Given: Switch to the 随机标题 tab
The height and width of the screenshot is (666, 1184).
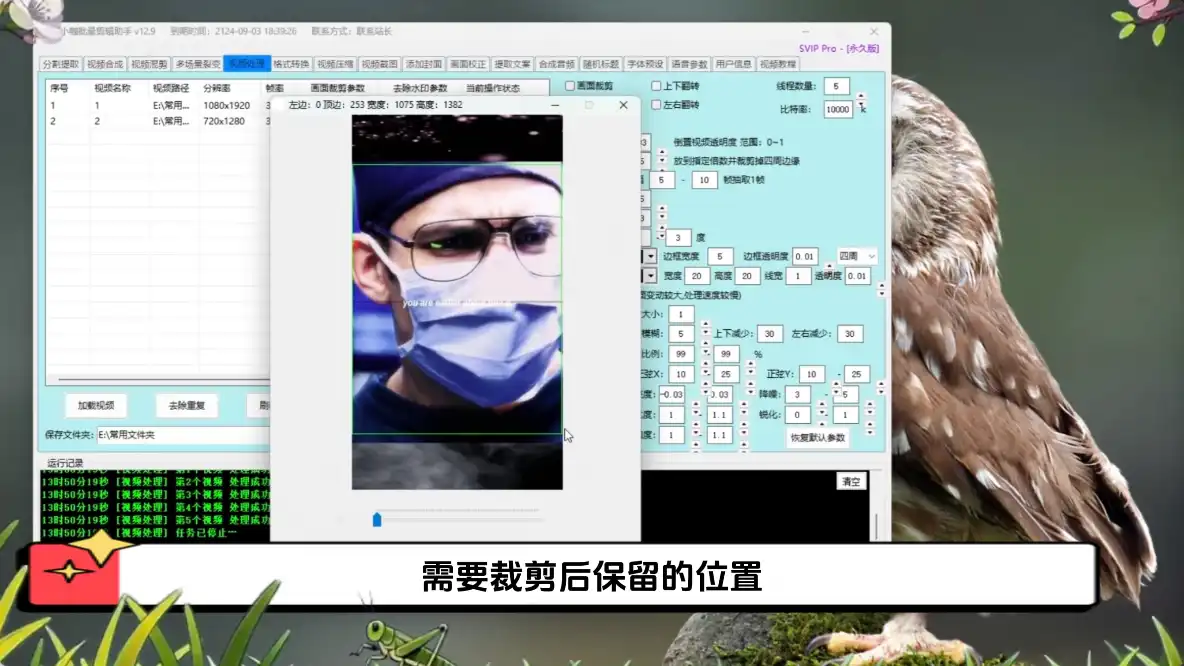Looking at the screenshot, I should pos(601,64).
